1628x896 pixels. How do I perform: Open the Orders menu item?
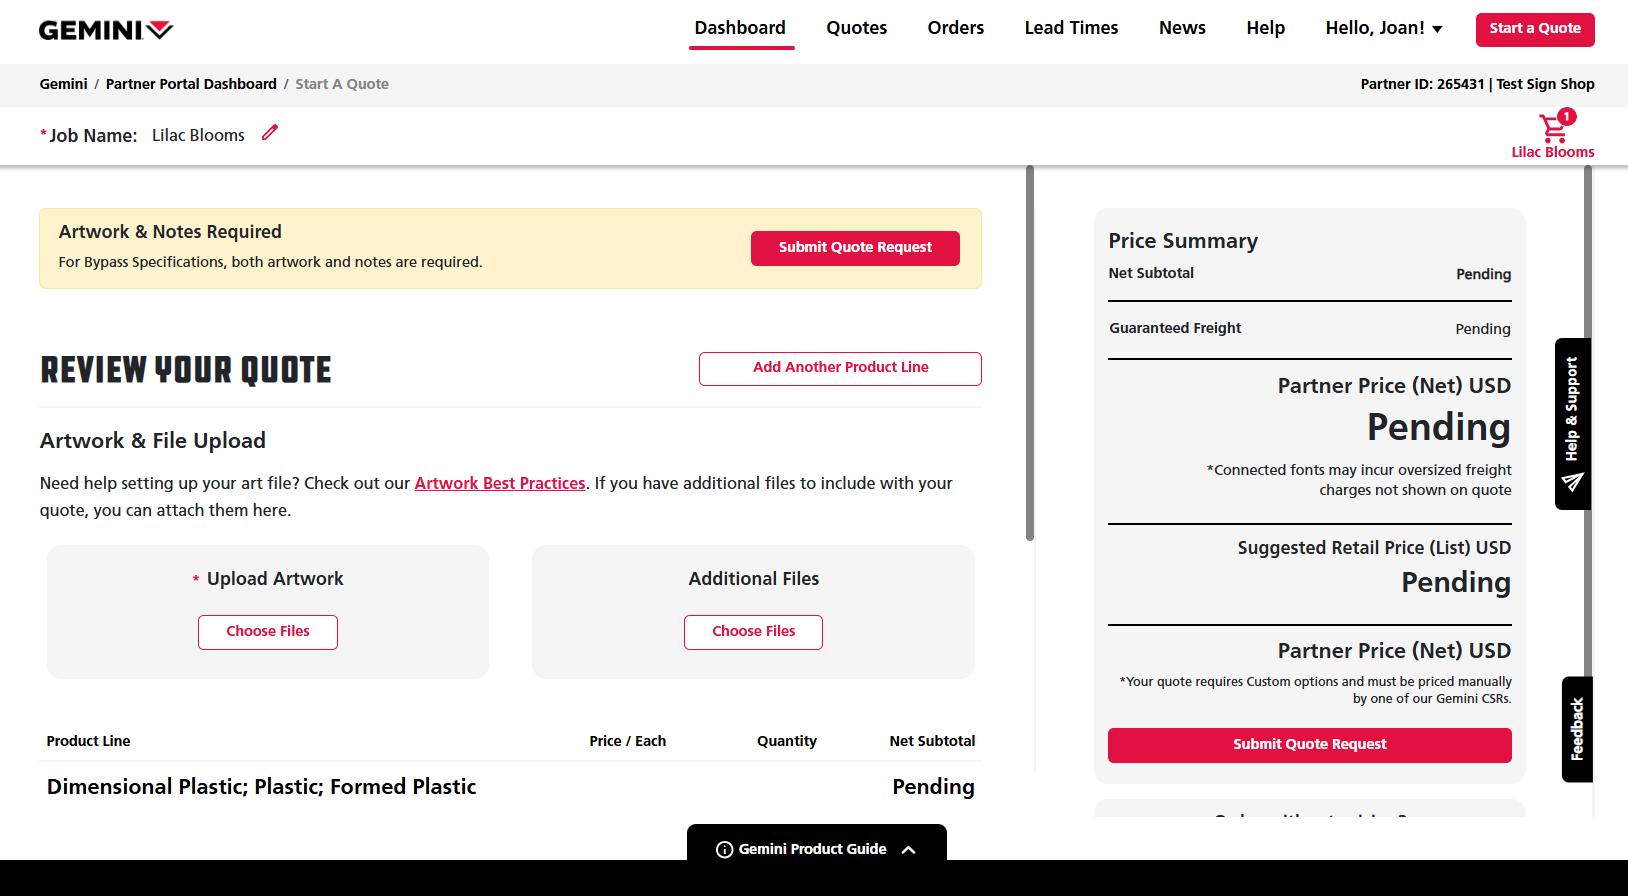pyautogui.click(x=955, y=28)
